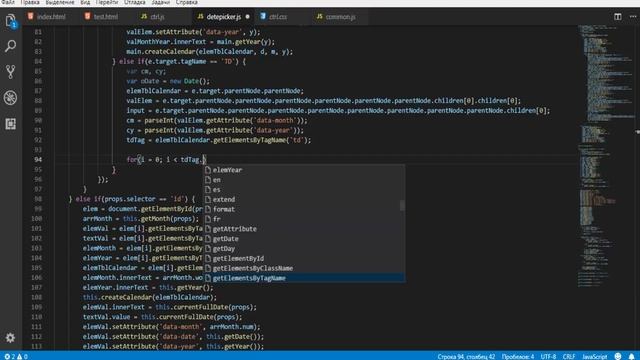
Task: Click the suggestion list scrollbar thumb
Action: pyautogui.click(x=402, y=205)
